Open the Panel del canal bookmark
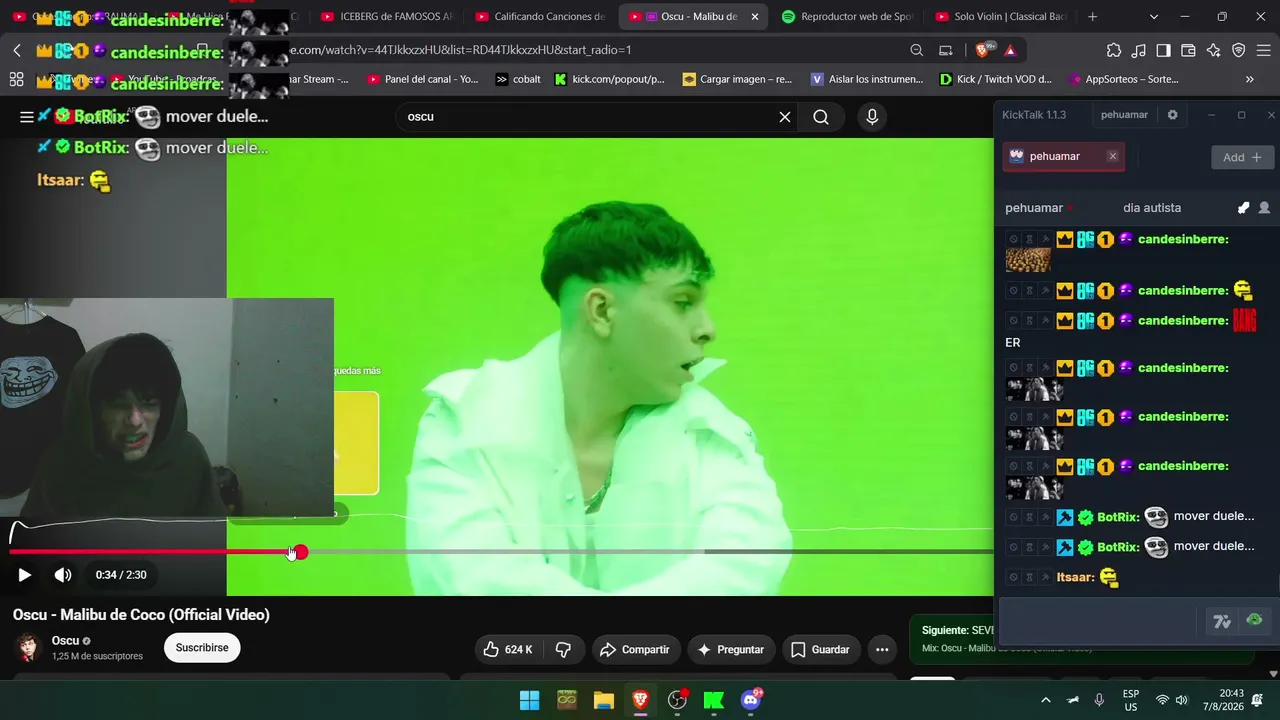 (x=423, y=79)
